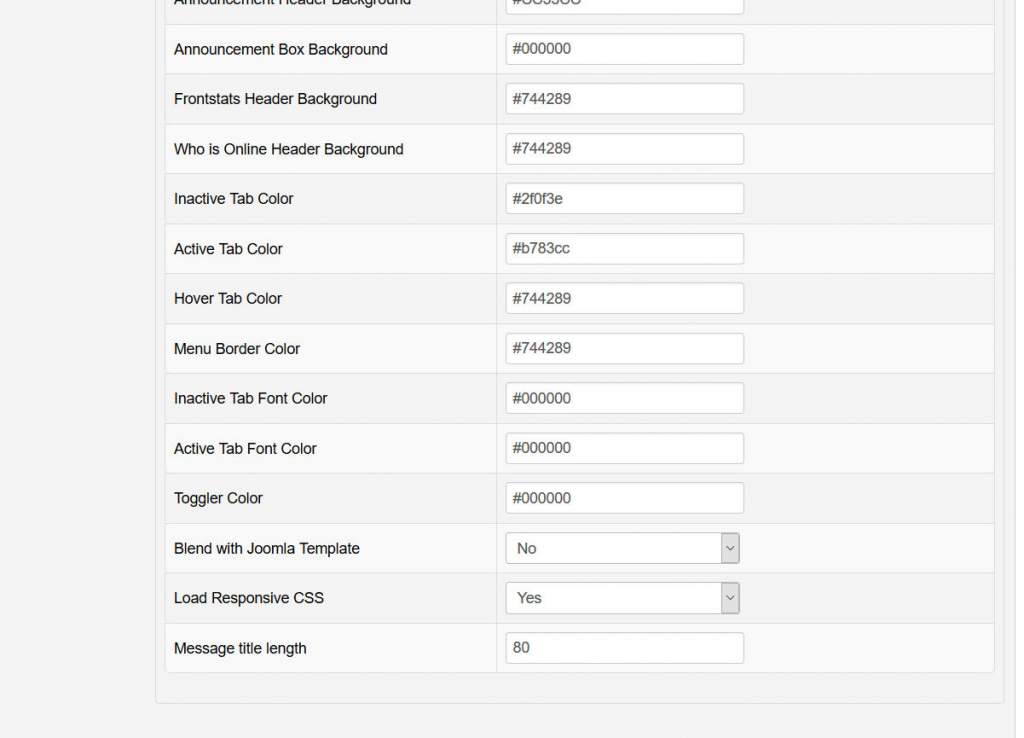Click the Who is Online Header Background field
Screen dimensions: 1024x738
[x=624, y=149]
